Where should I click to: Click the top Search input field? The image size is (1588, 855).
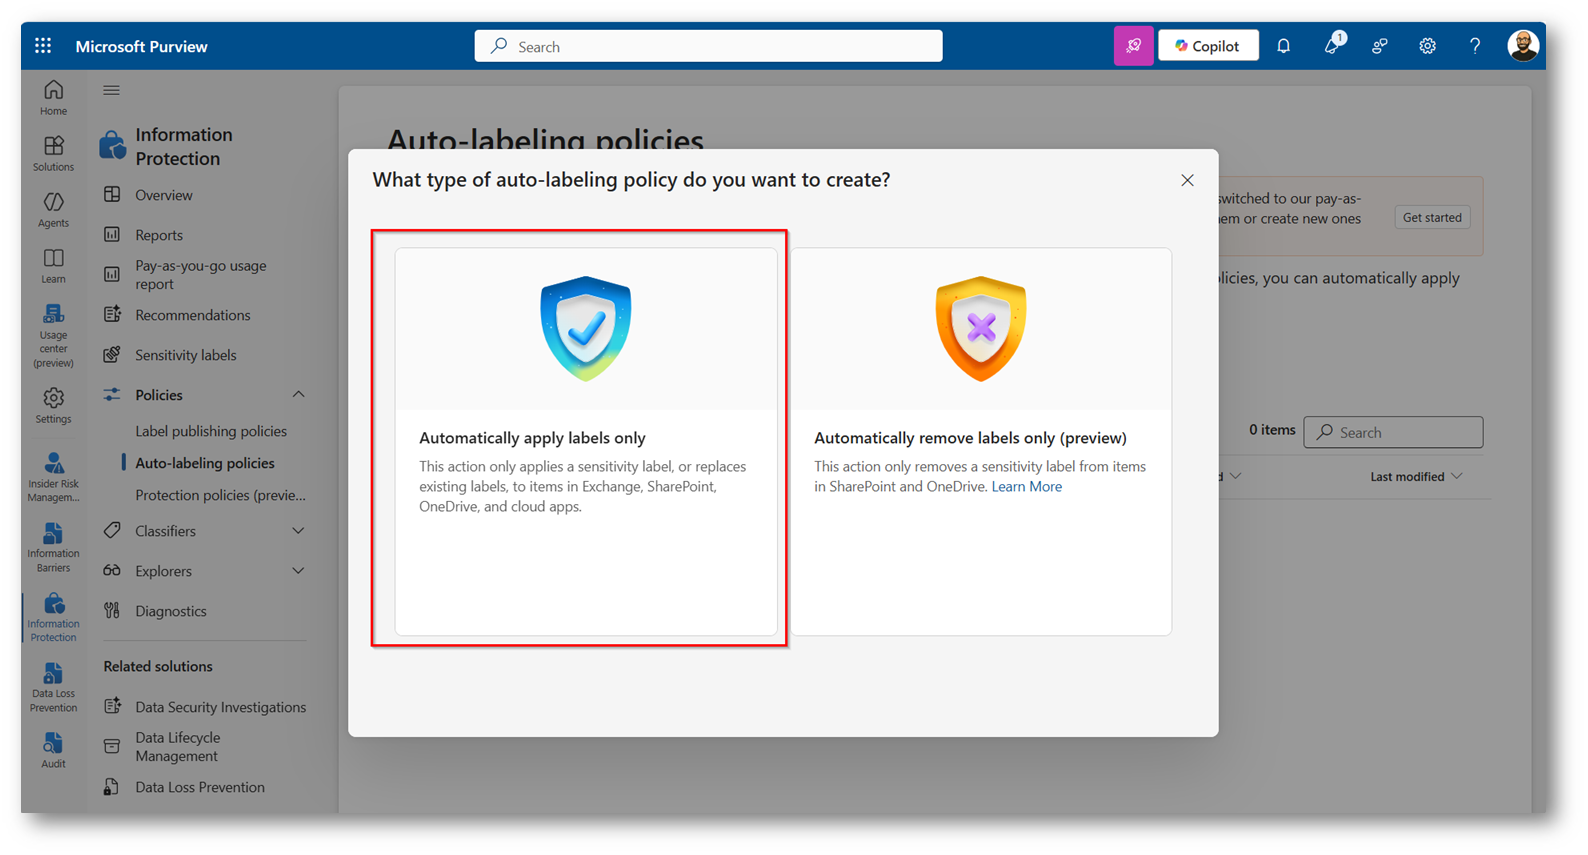pos(708,46)
